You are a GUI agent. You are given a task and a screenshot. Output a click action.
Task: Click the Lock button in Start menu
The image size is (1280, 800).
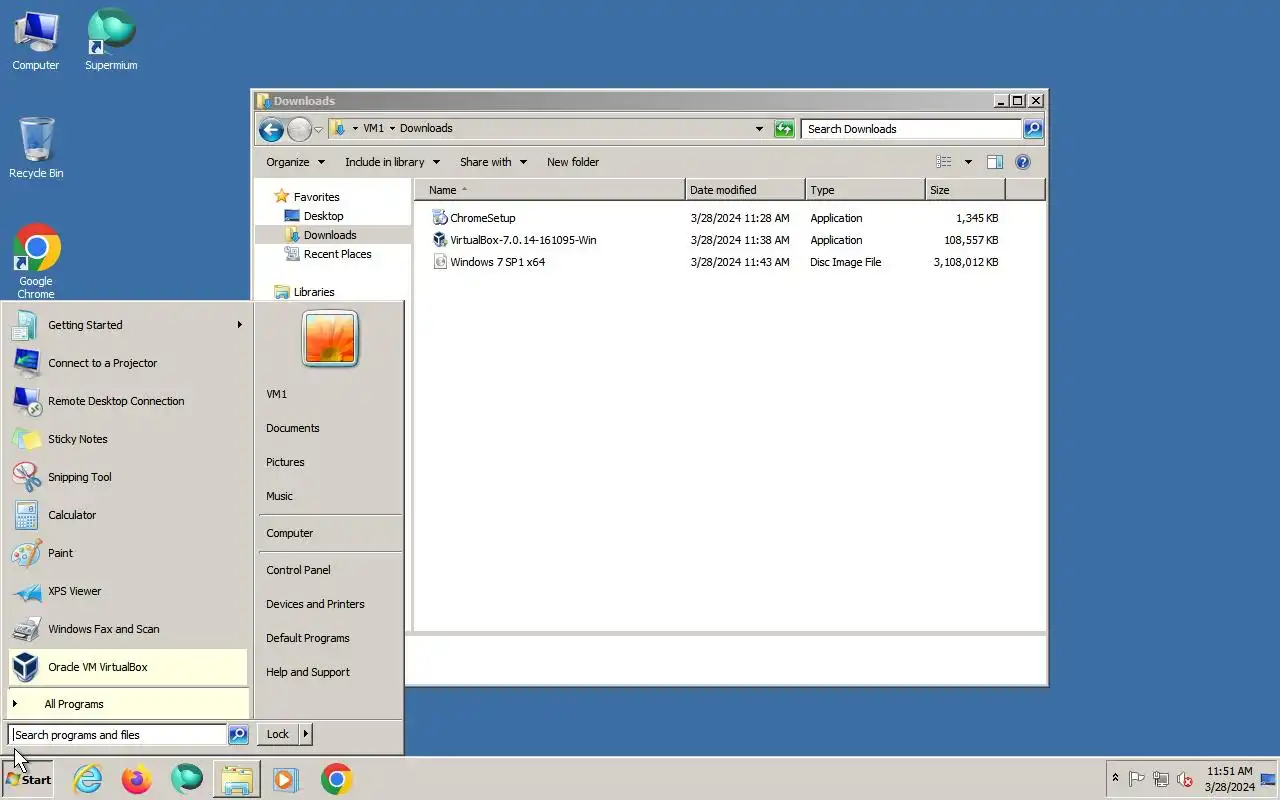(278, 734)
